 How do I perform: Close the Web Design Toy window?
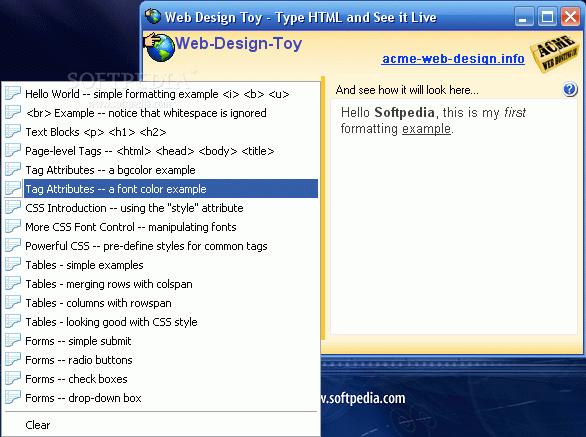(570, 17)
